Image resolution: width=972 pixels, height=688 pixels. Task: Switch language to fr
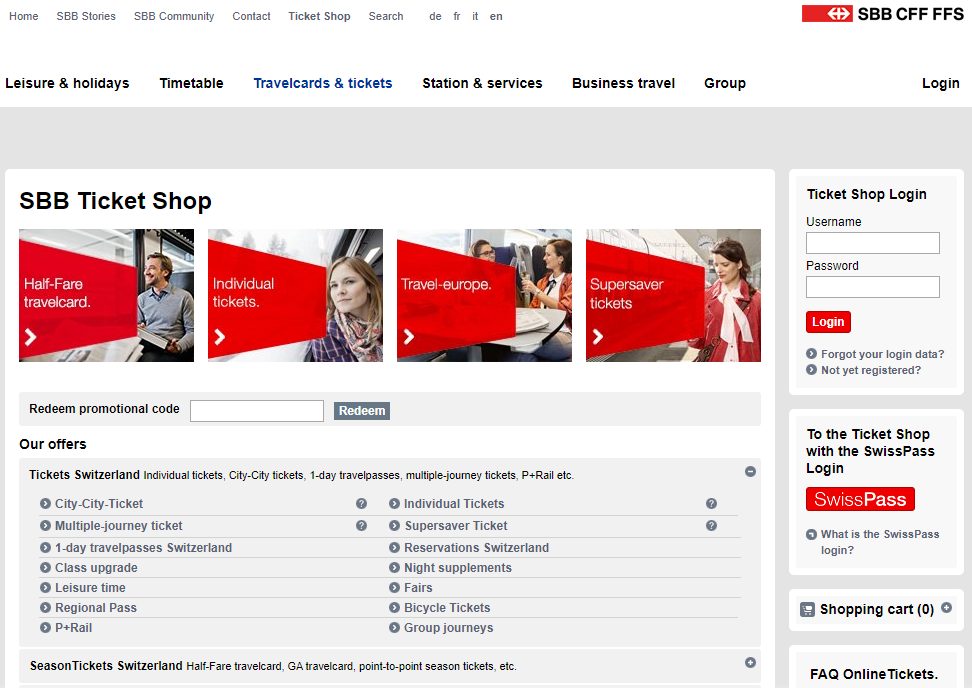click(457, 16)
